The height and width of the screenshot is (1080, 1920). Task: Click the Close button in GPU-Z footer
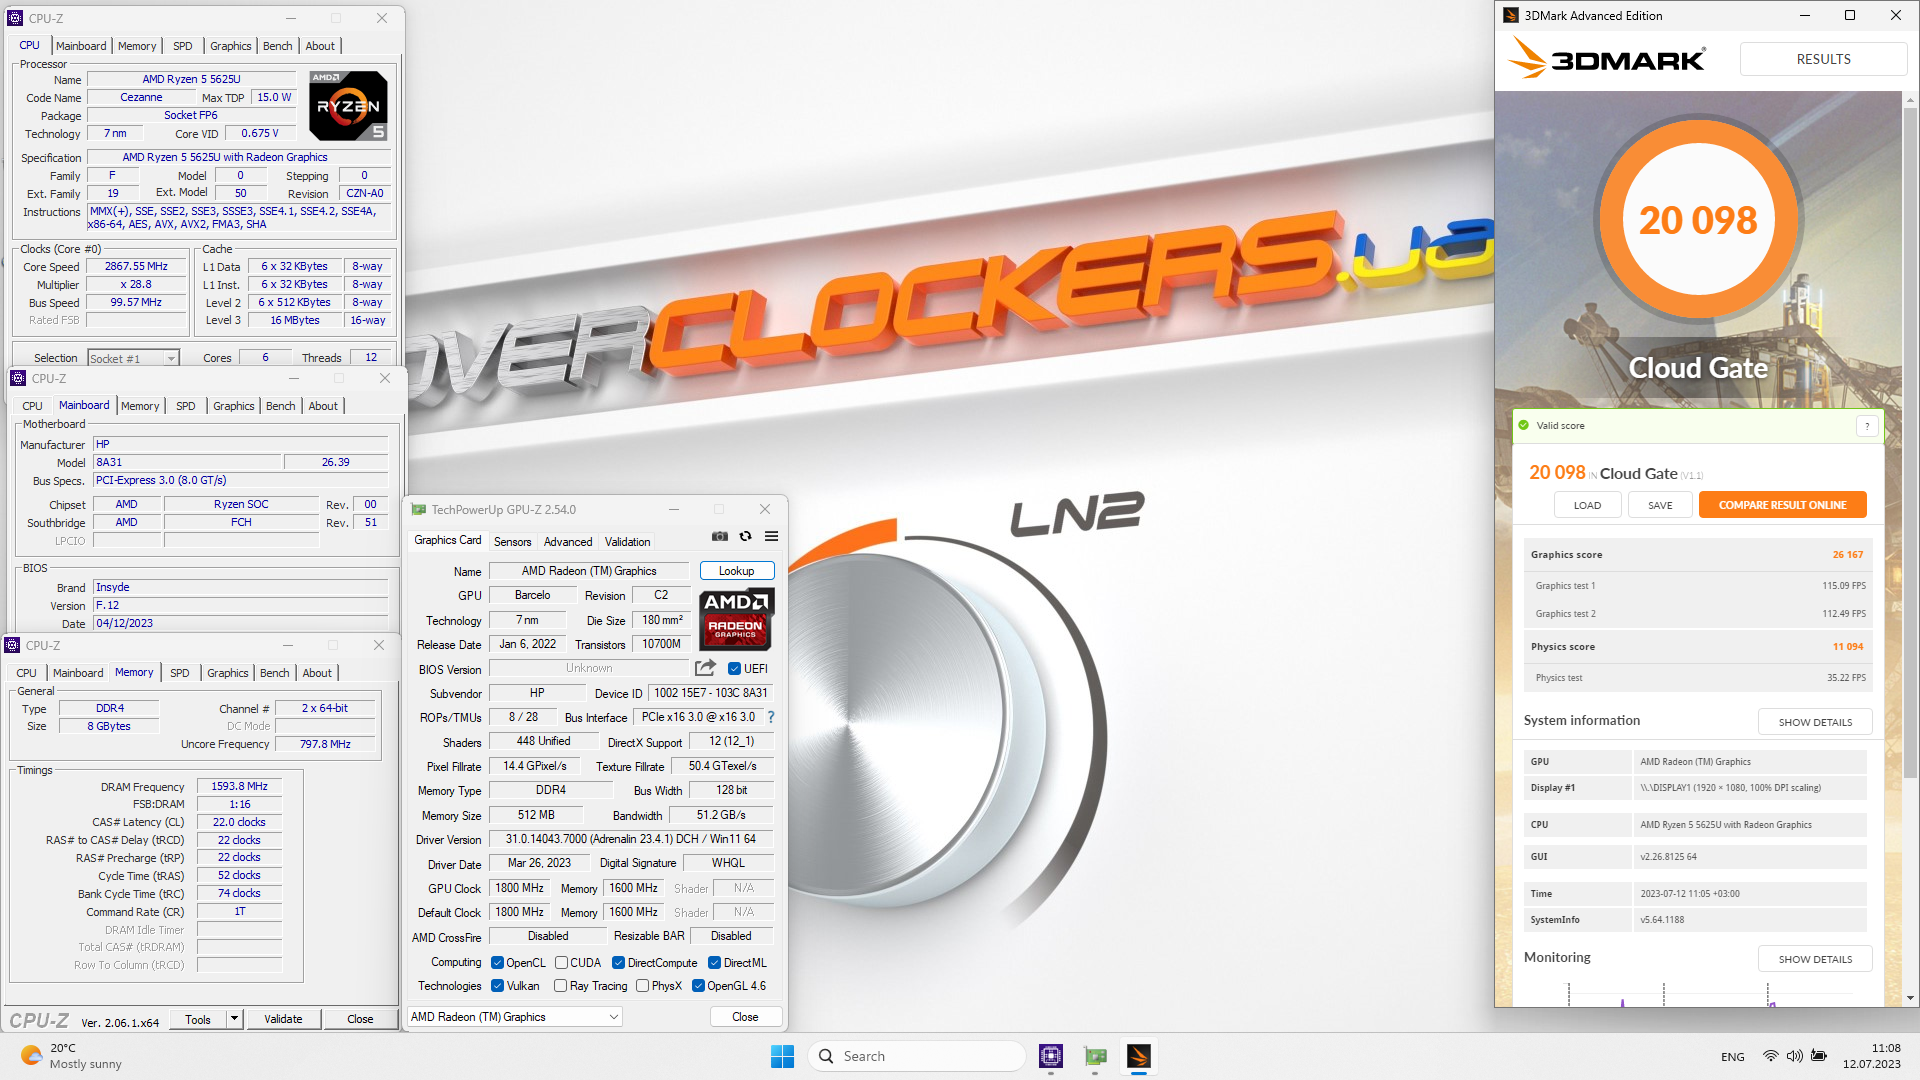coord(745,1017)
